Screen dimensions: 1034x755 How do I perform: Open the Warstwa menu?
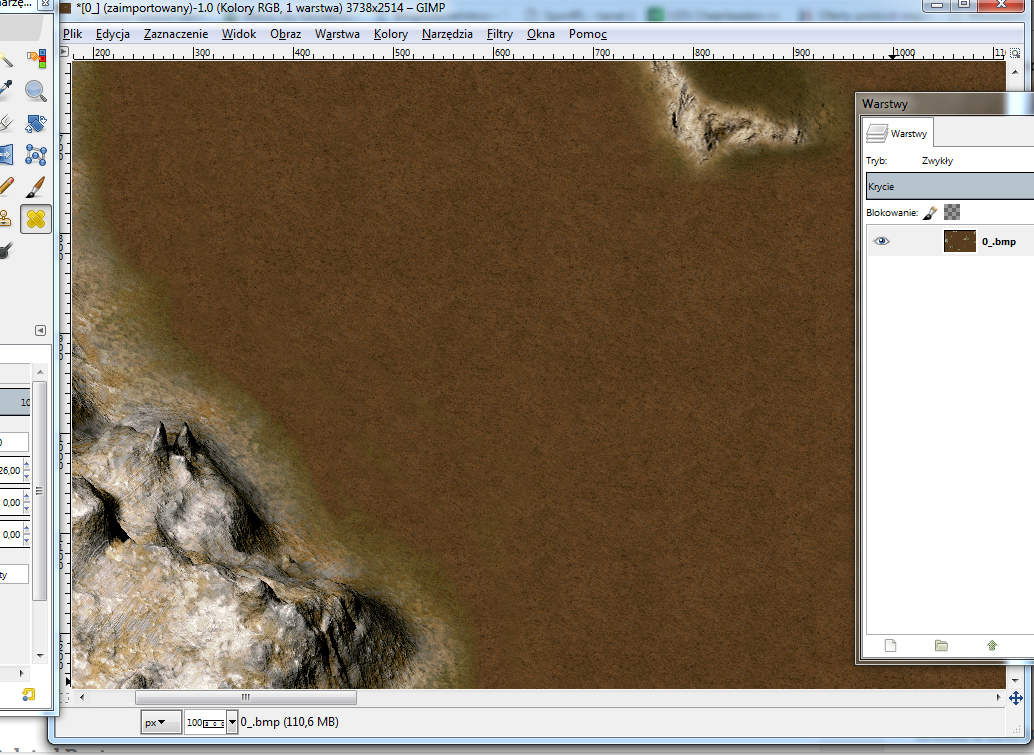(337, 34)
